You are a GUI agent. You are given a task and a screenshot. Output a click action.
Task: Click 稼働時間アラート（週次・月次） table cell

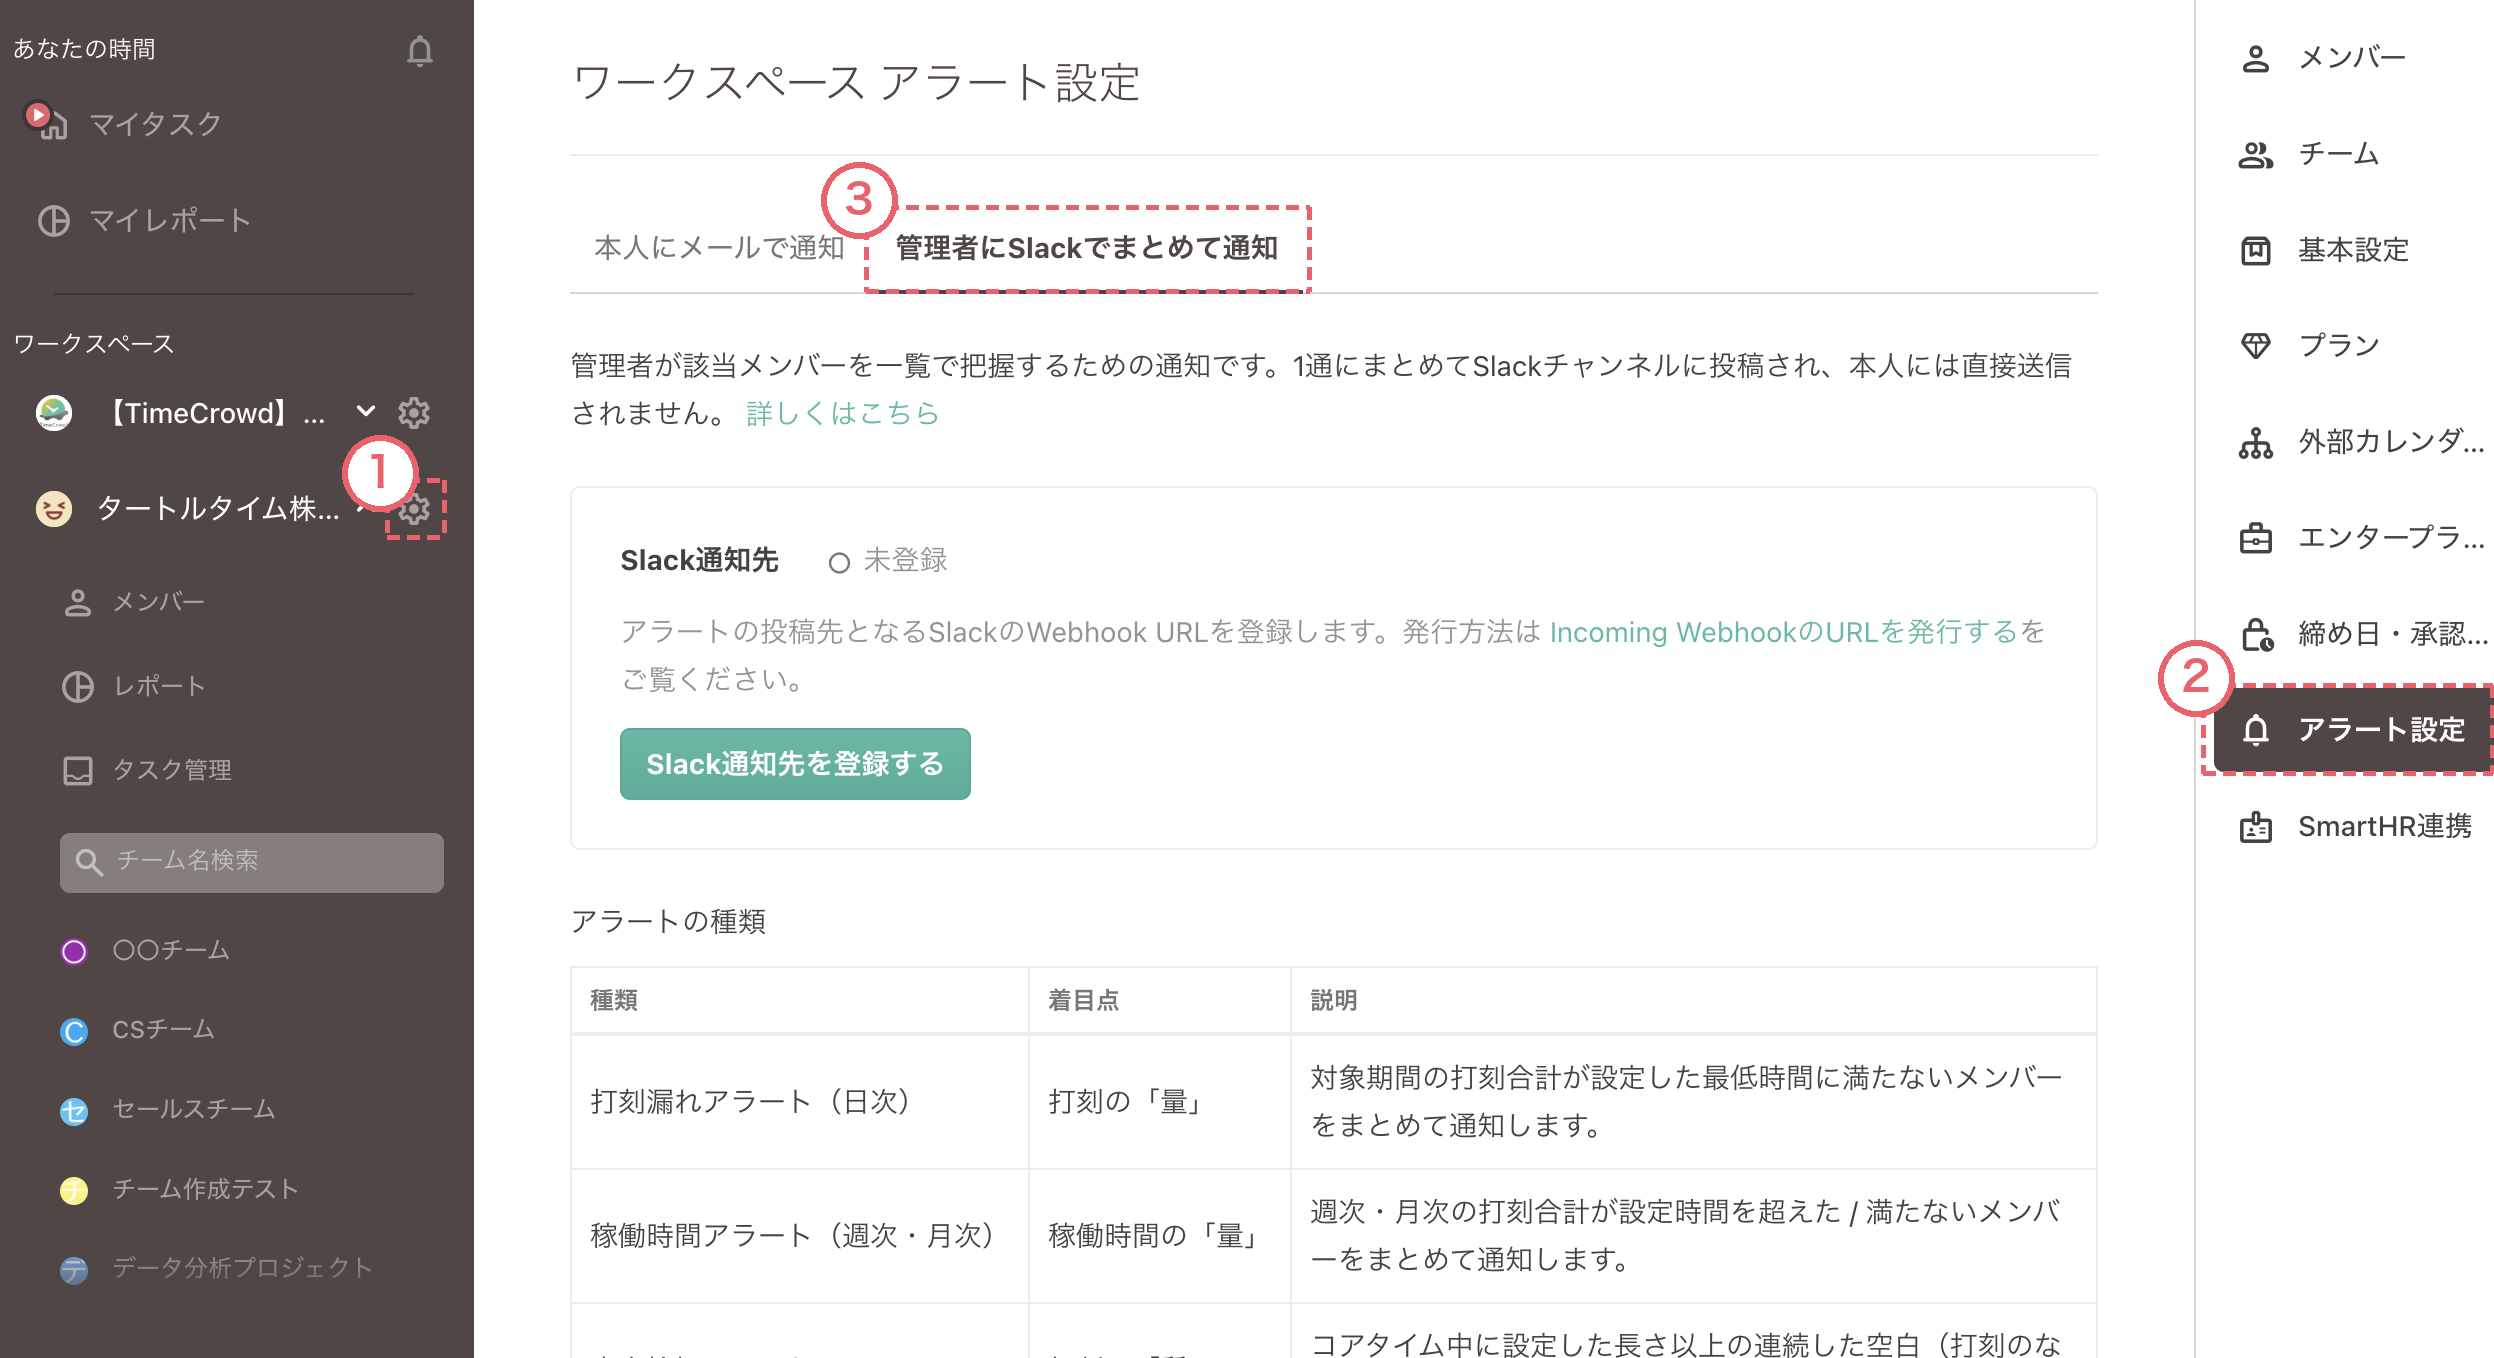click(x=799, y=1236)
